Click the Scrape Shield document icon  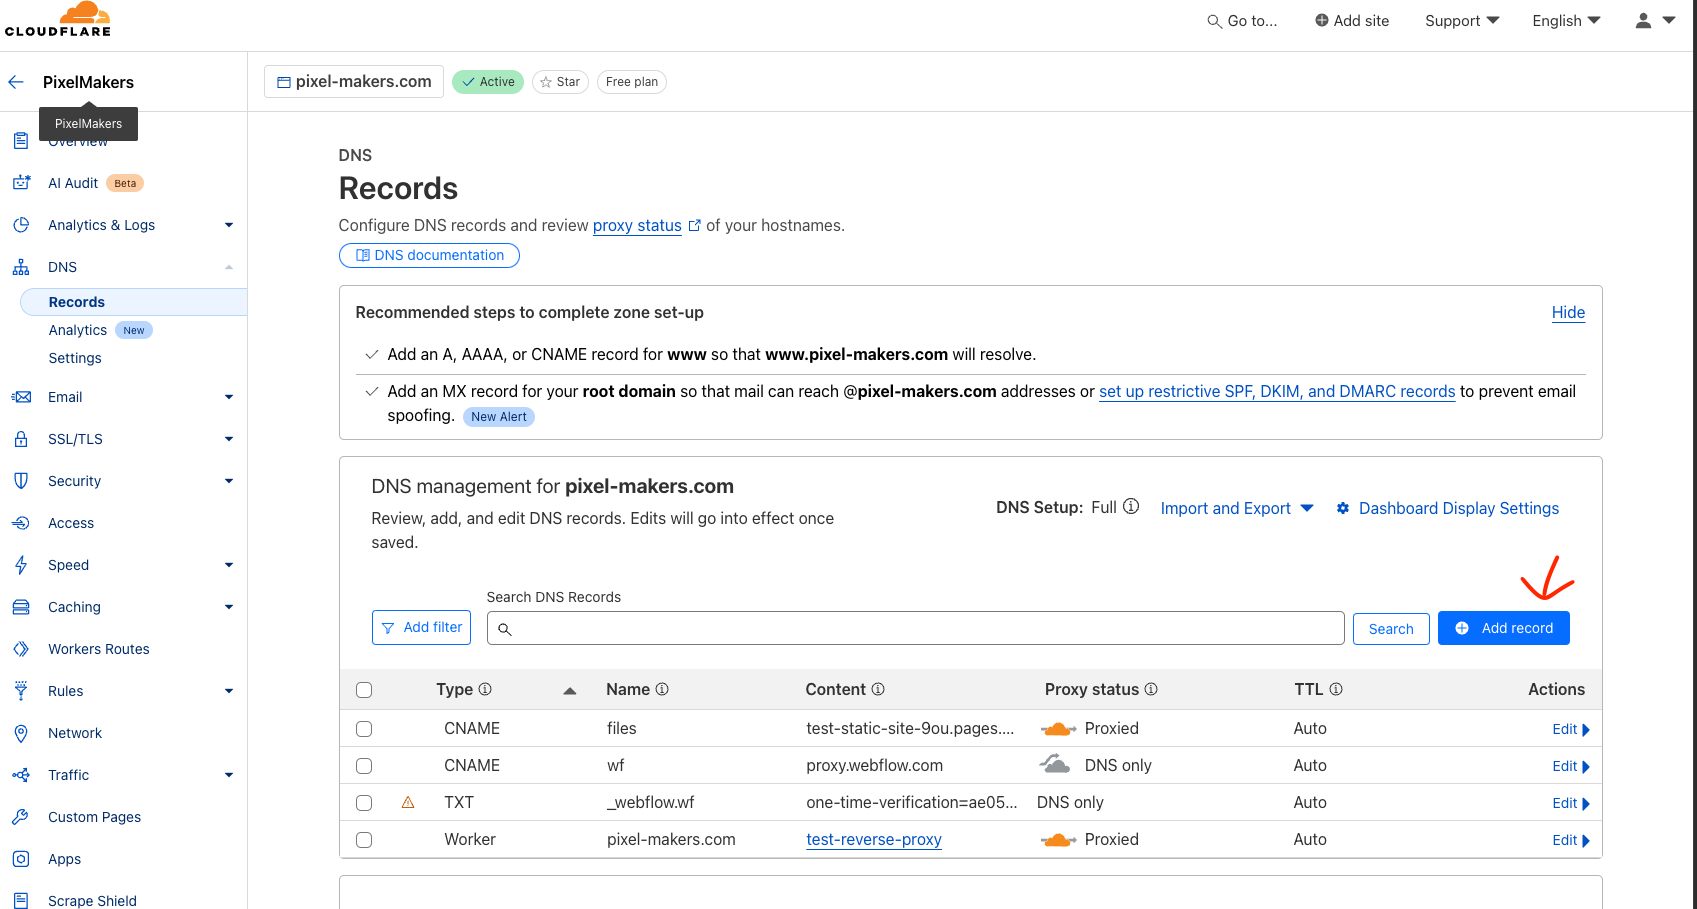(x=21, y=901)
